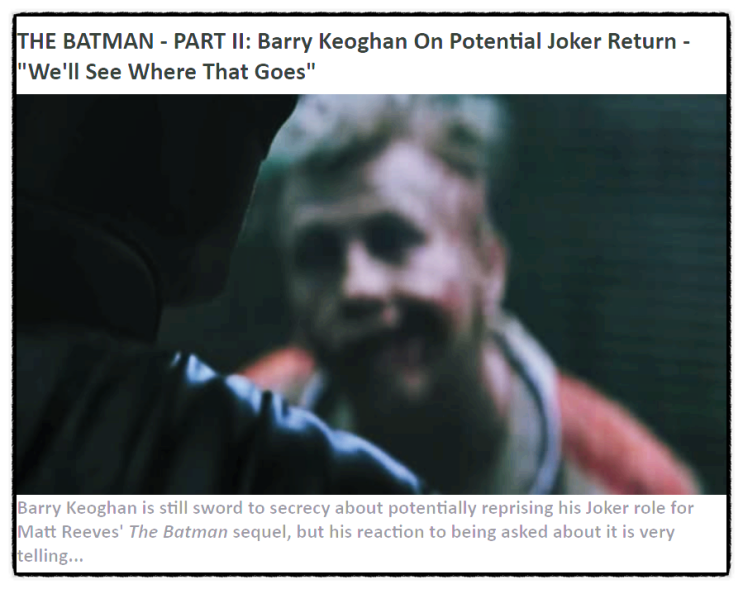The height and width of the screenshot is (589, 743).
Task: Click "Potential Joker Return" in the headline
Action: click(563, 42)
